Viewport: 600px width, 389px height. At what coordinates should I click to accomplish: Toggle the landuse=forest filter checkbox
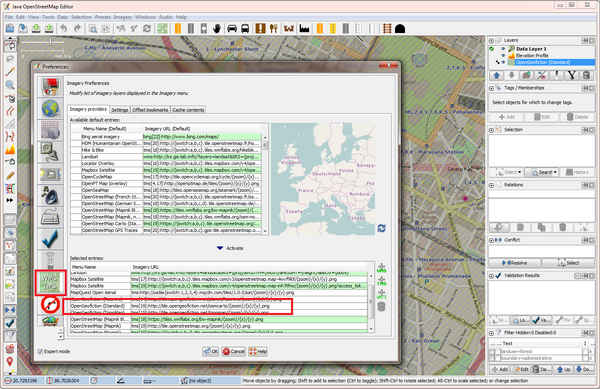click(x=492, y=352)
